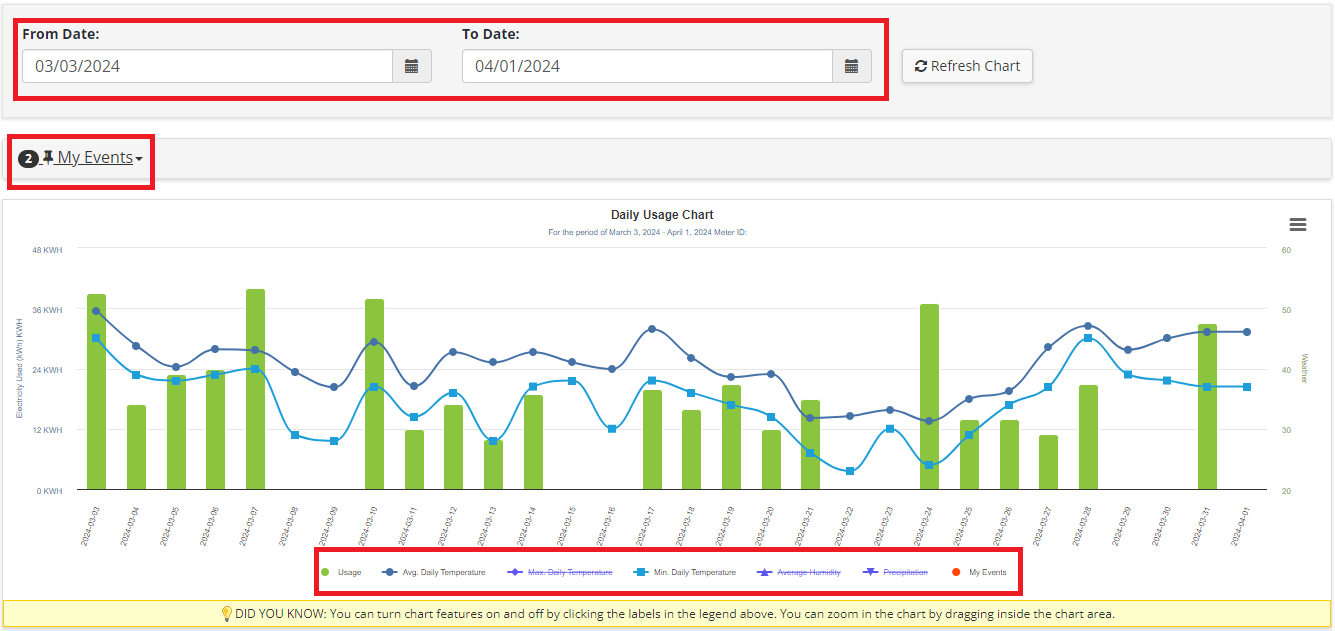Open the From Date calendar picker icon
Screen dimensions: 1335x631
(411, 66)
